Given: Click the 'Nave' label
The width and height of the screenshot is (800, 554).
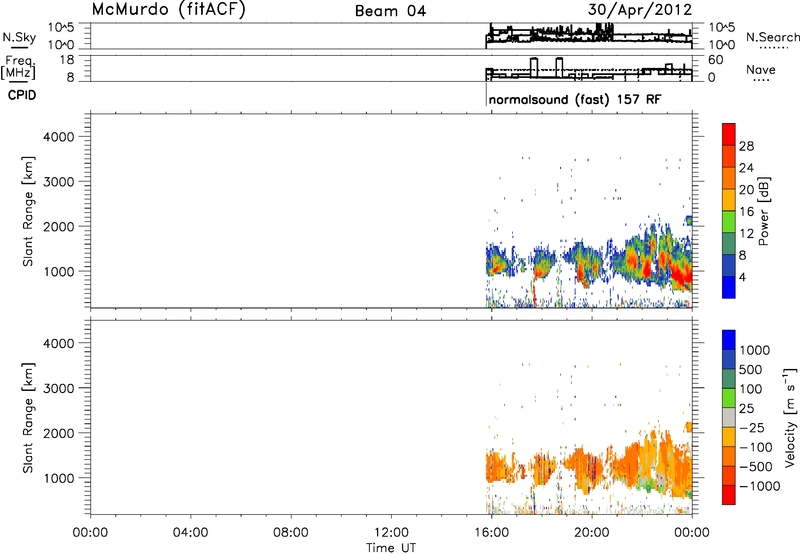Looking at the screenshot, I should tap(761, 69).
